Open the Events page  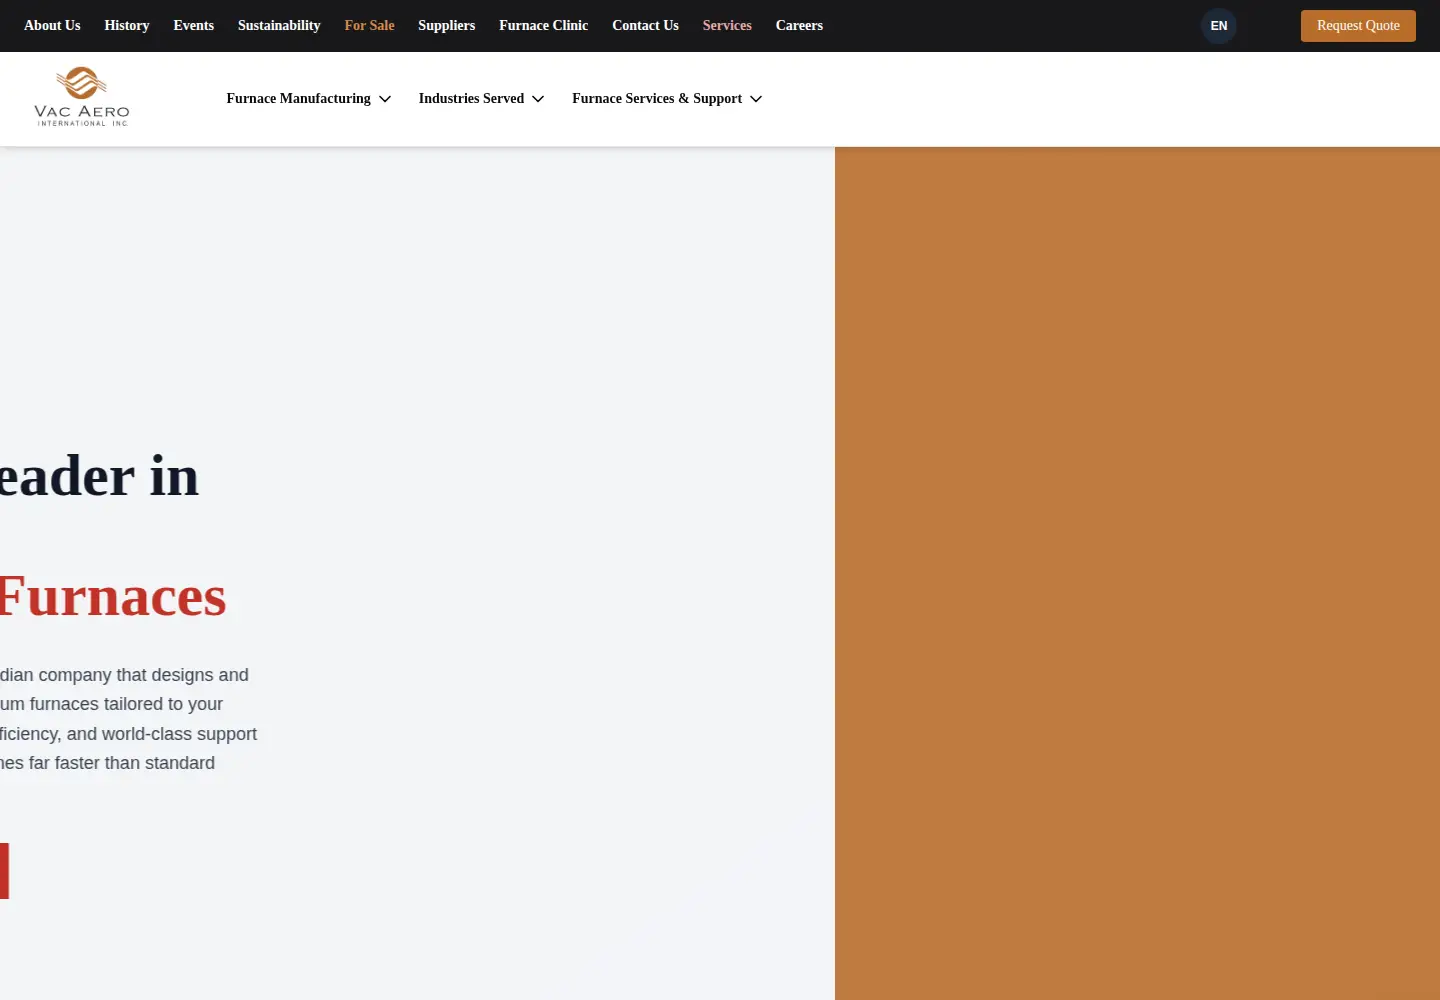click(194, 26)
